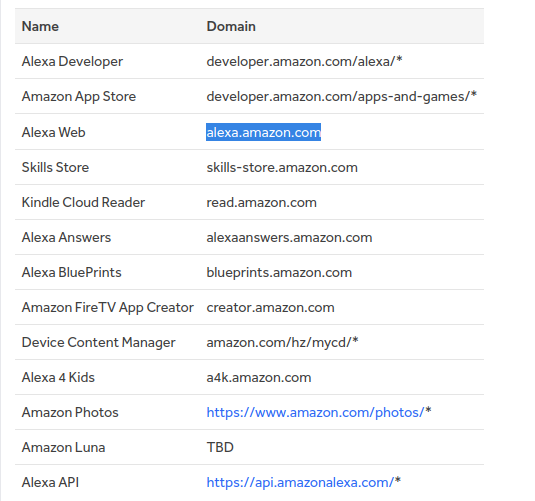
Task: Click the Alexa Web name cell
Action: pyautogui.click(x=54, y=132)
